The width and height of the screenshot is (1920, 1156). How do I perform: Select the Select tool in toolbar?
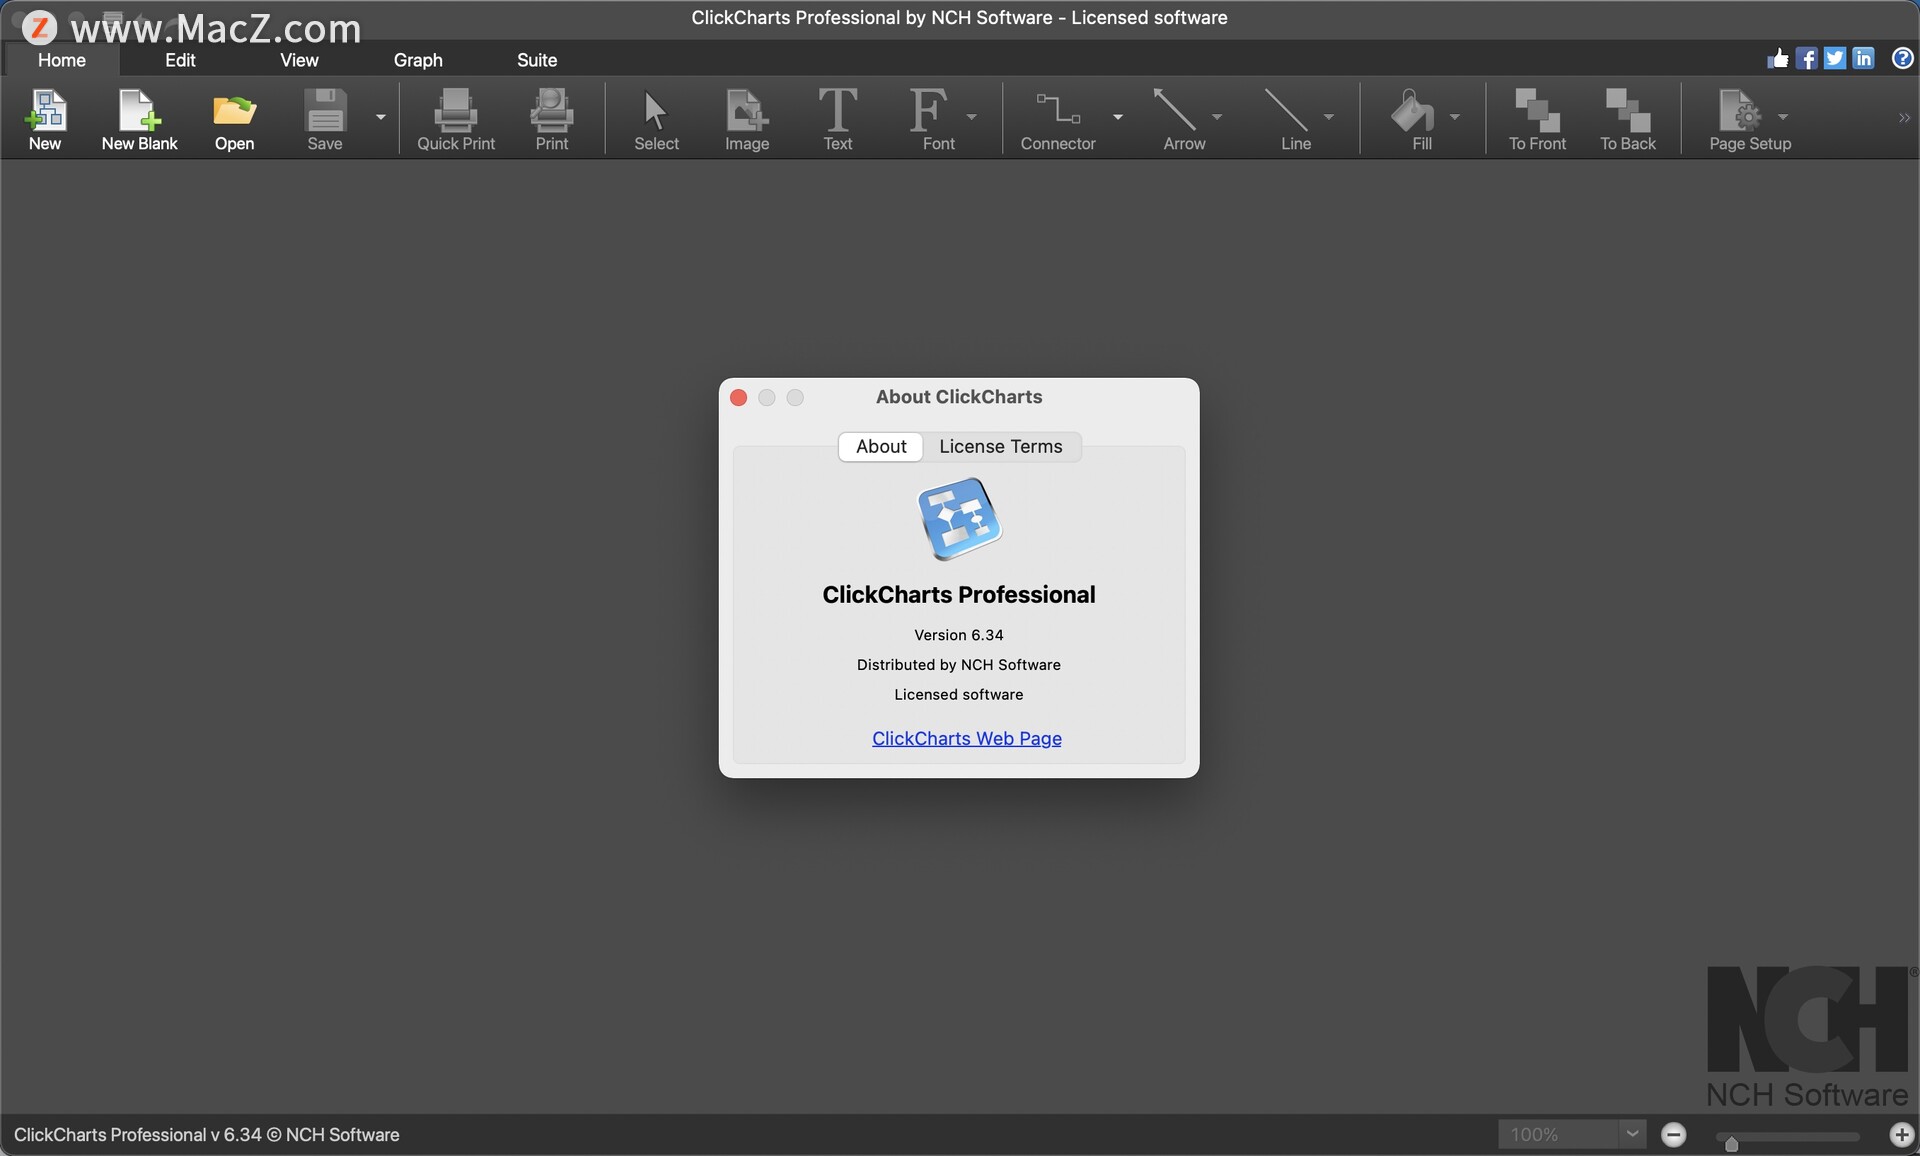click(x=657, y=118)
